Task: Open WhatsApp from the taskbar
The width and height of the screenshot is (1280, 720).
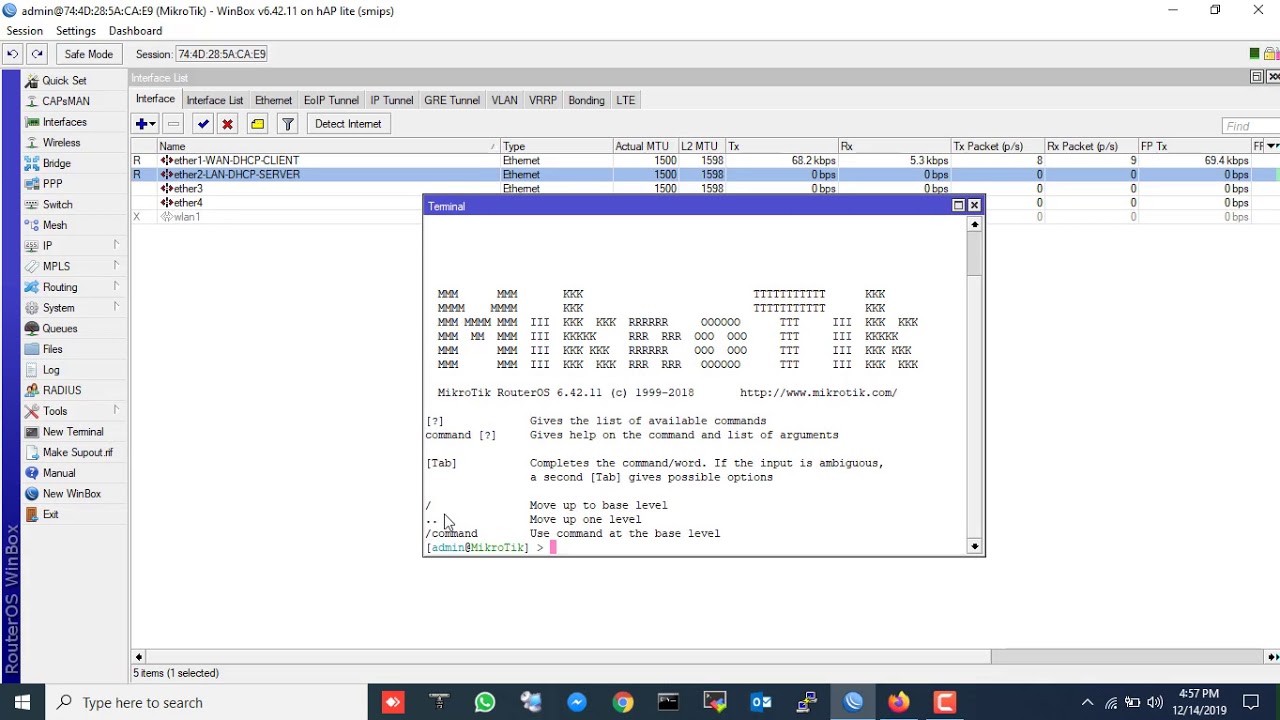Action: [x=485, y=702]
